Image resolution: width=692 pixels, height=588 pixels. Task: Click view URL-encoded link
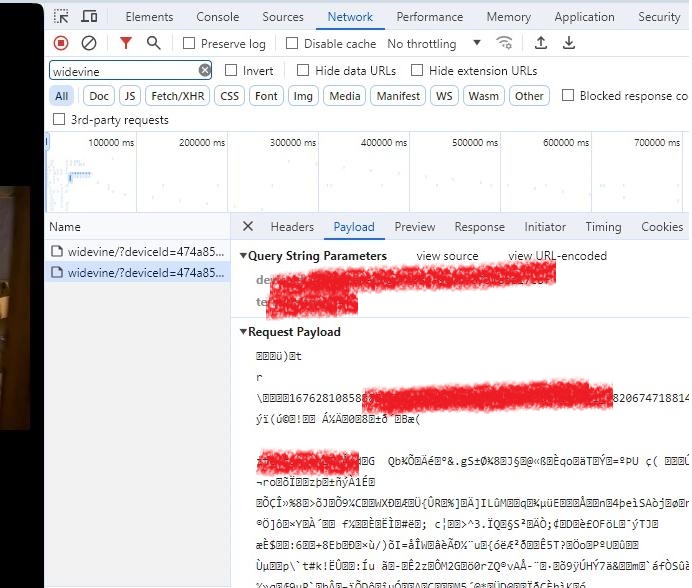pyautogui.click(x=557, y=256)
